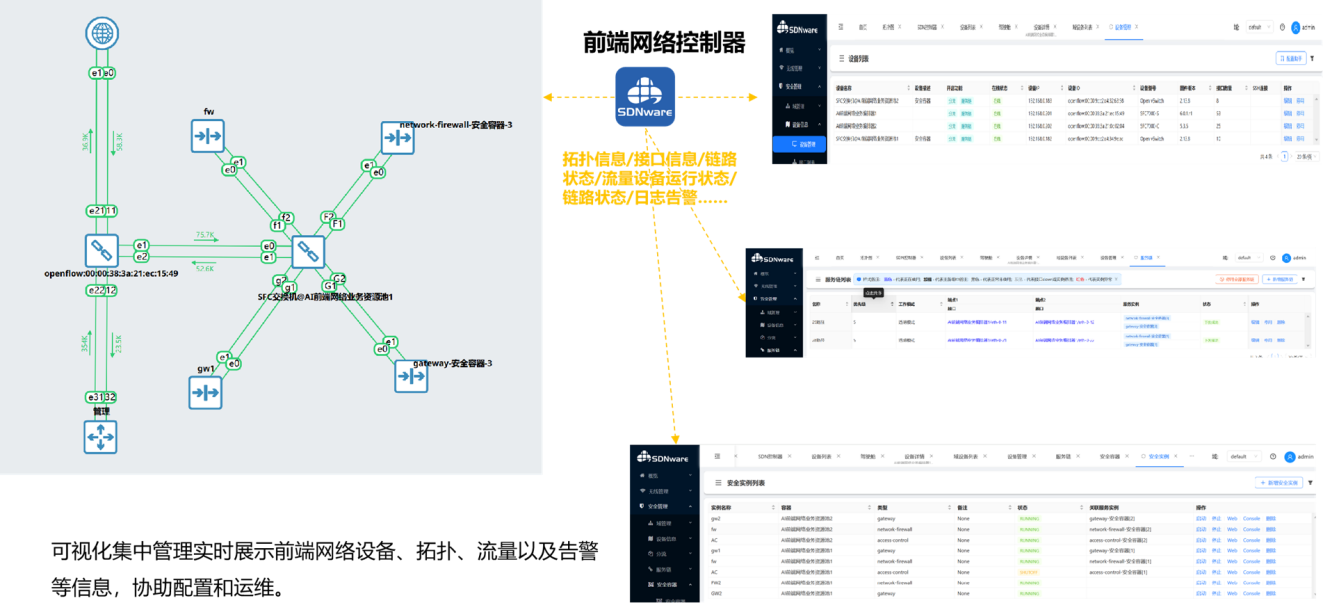Expand 无线管理 in bottom window sidebar
Image resolution: width=1323 pixels, height=603 pixels.
(x=664, y=491)
